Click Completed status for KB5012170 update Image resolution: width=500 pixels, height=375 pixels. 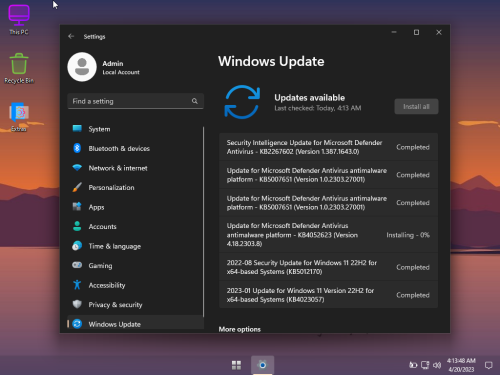click(413, 267)
